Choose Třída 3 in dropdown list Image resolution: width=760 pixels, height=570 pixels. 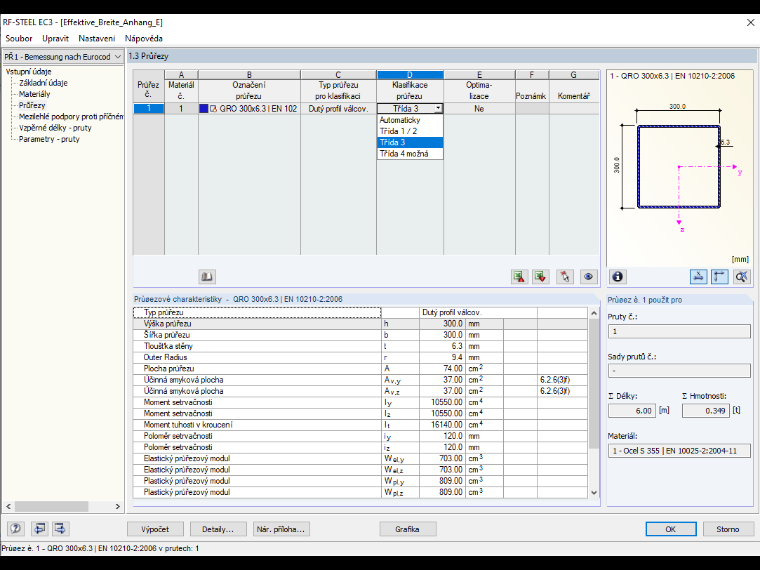[410, 142]
